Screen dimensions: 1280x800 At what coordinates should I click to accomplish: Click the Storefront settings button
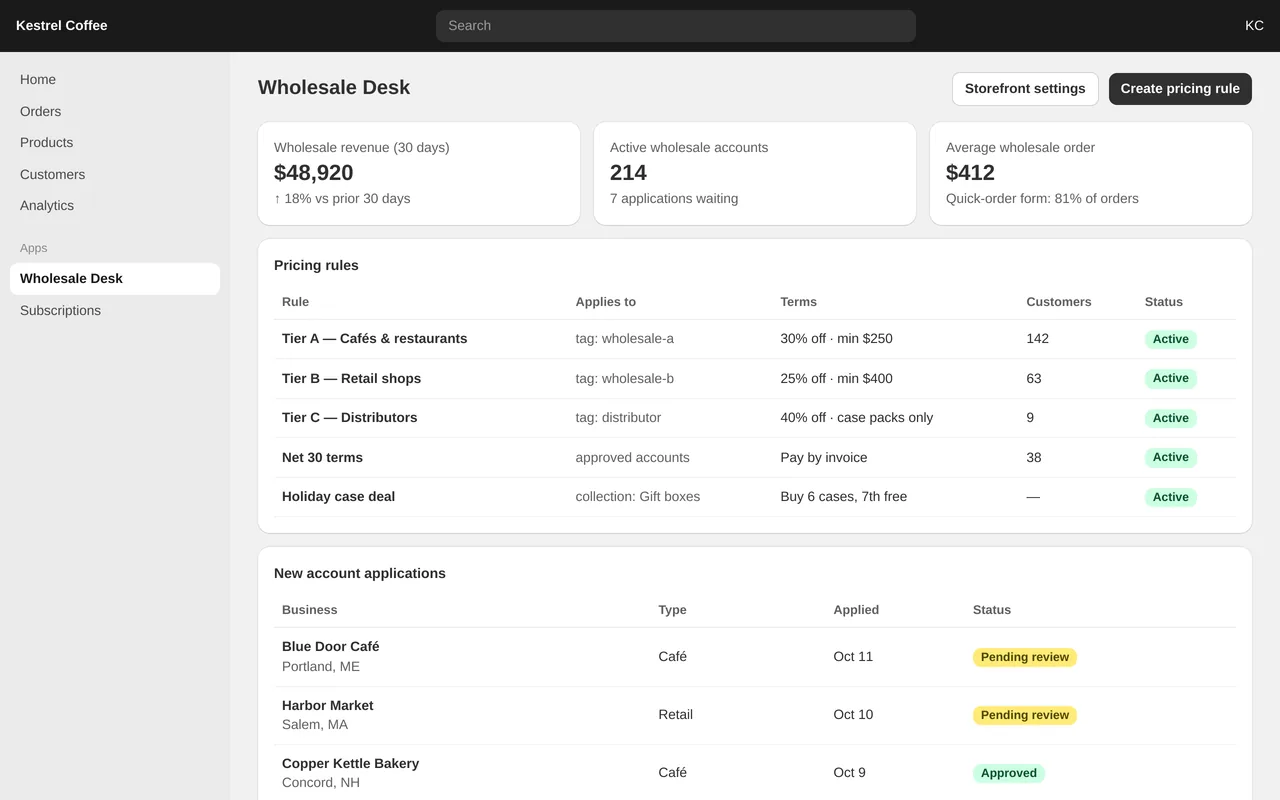click(1025, 89)
